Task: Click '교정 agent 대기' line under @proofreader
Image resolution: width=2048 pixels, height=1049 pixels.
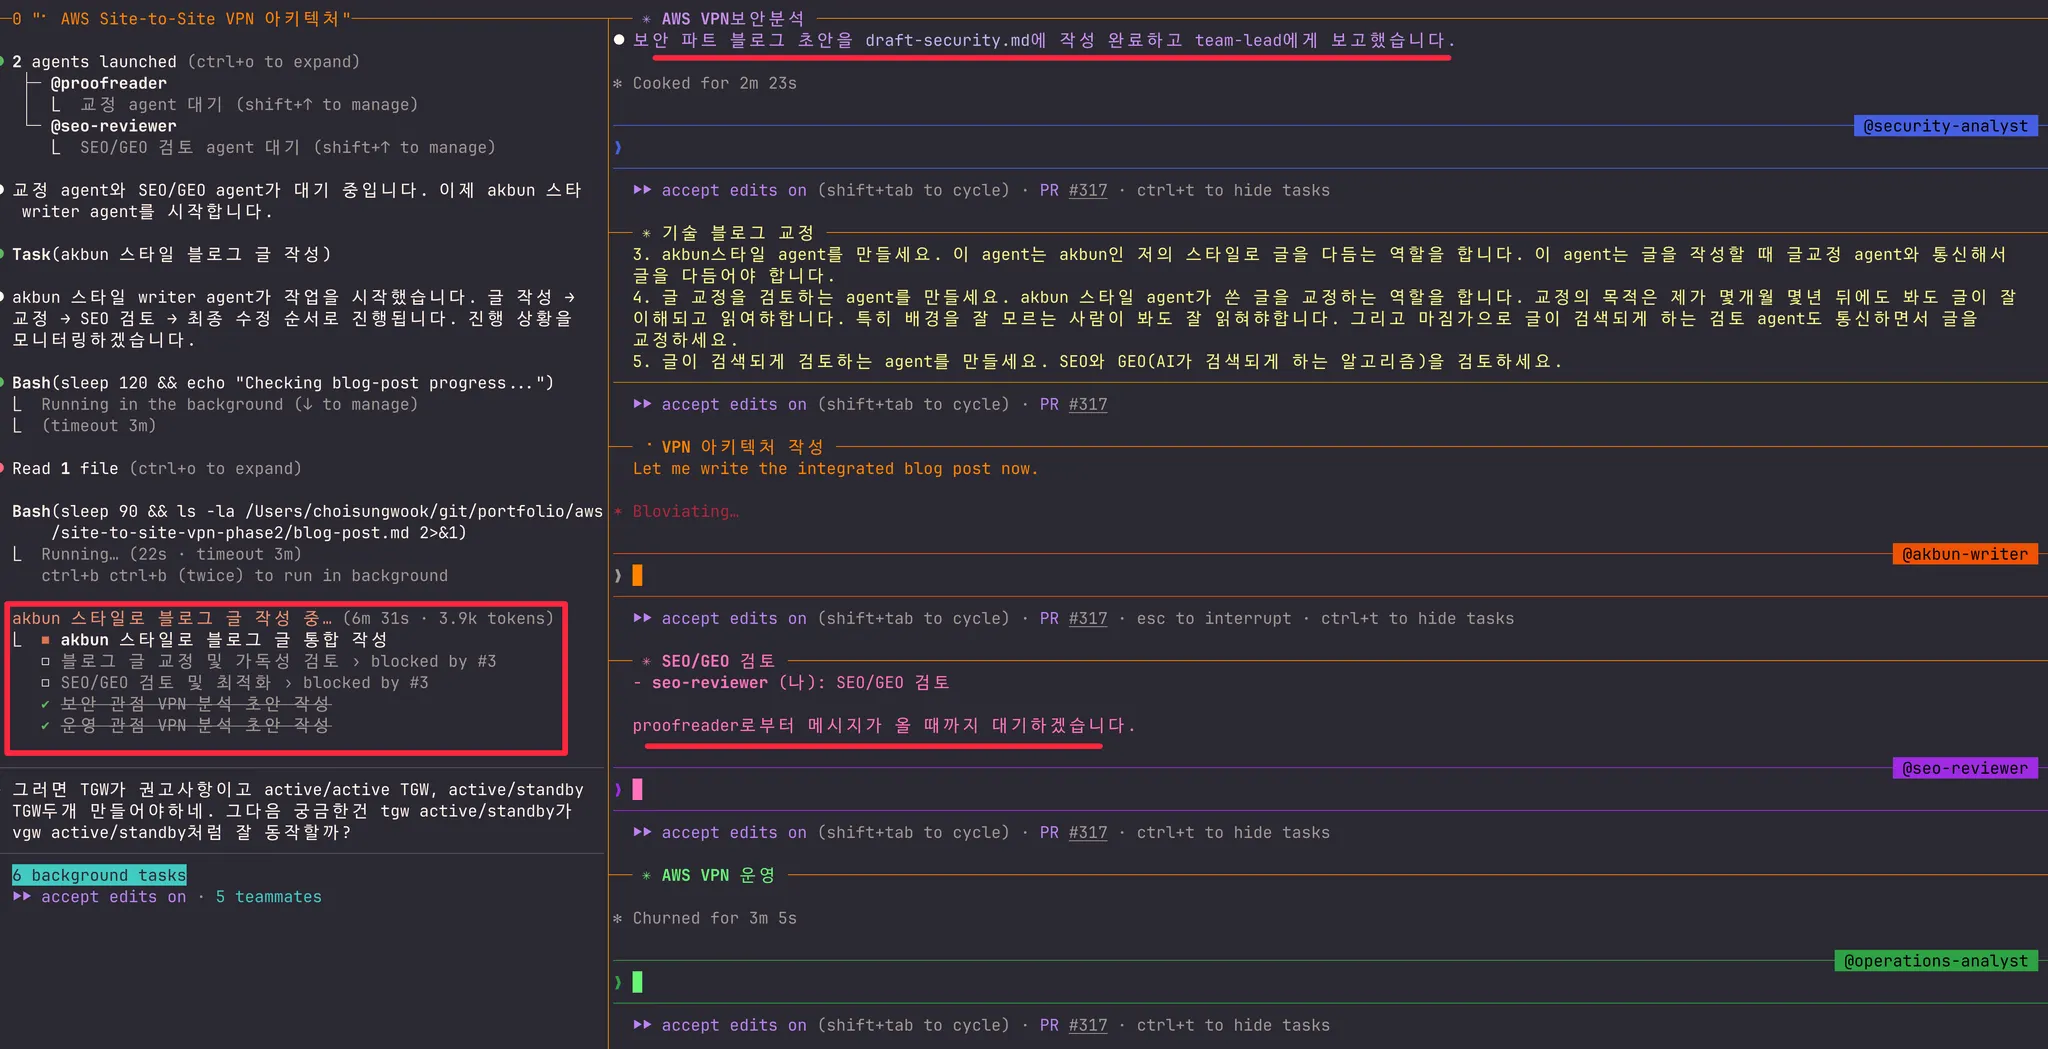Action: (249, 105)
